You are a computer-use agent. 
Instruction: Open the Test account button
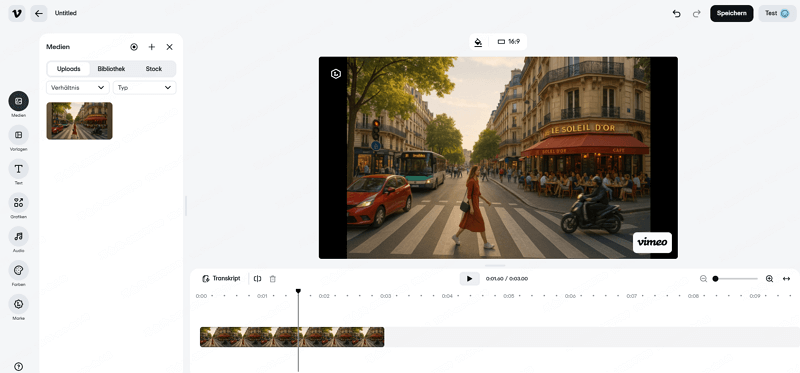point(777,13)
